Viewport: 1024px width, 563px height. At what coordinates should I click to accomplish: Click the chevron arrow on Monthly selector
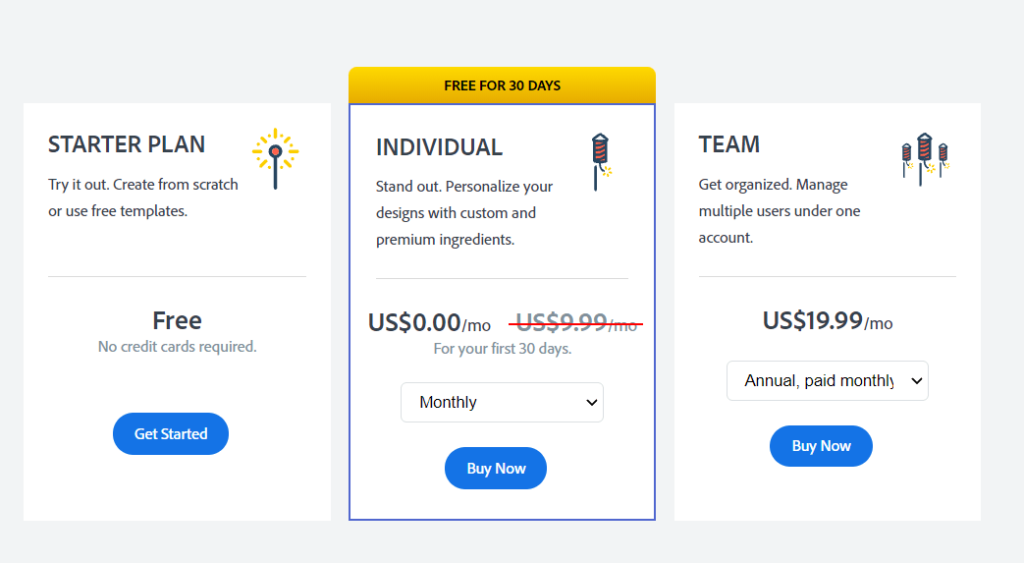click(x=592, y=402)
